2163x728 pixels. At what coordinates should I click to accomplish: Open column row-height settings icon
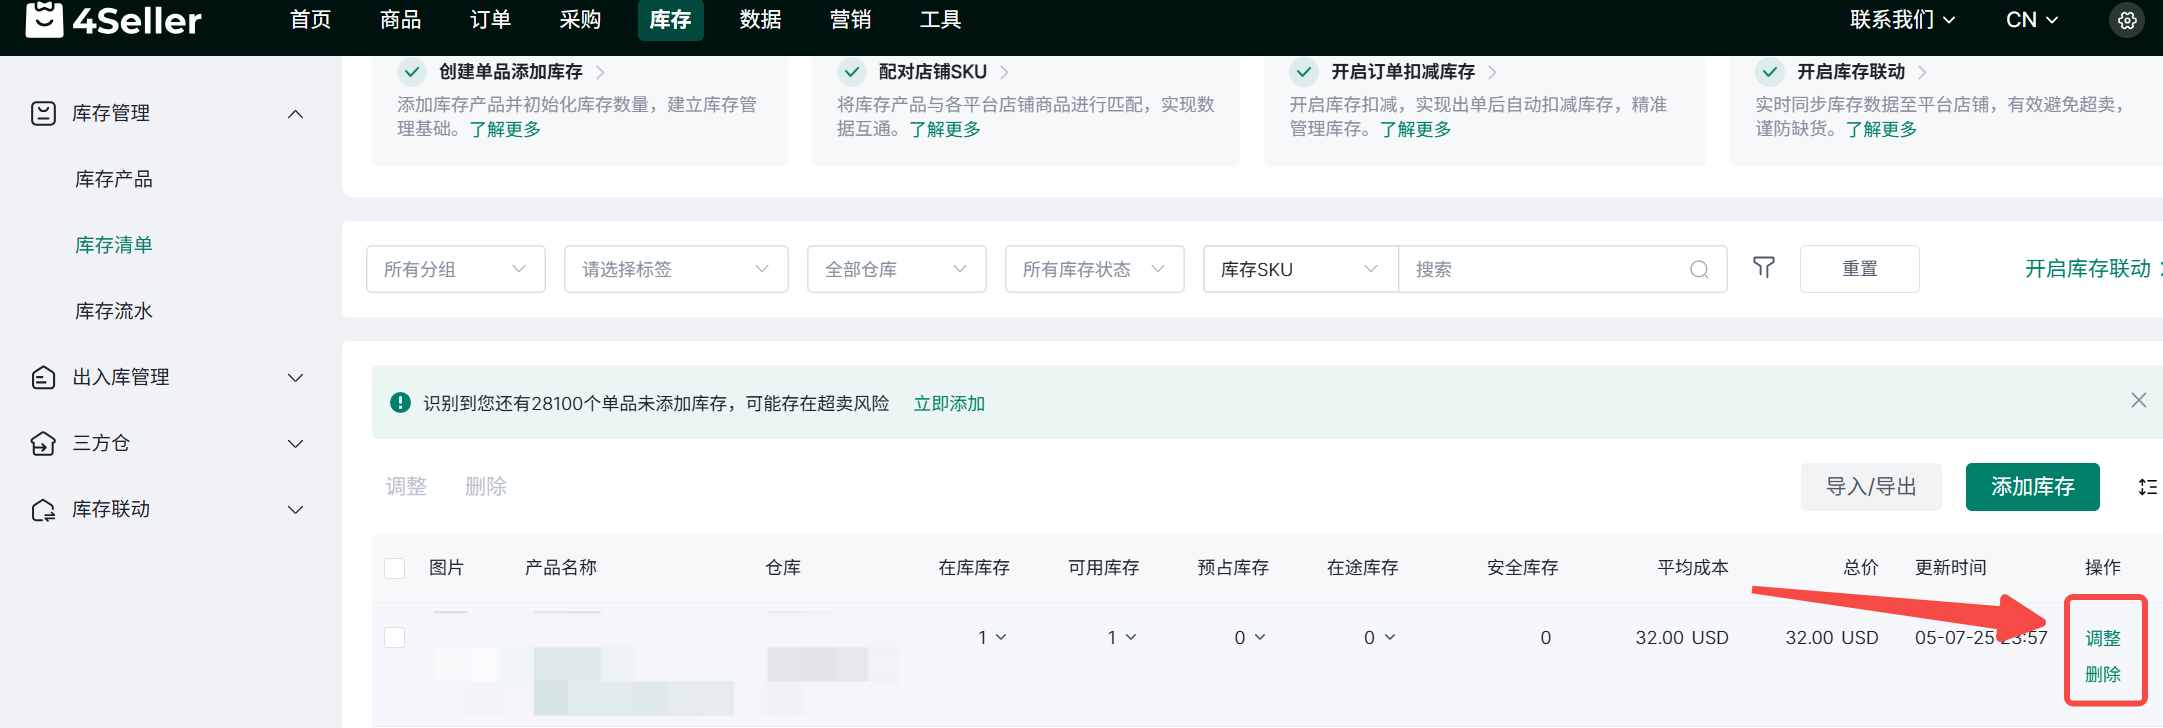[x=2147, y=487]
